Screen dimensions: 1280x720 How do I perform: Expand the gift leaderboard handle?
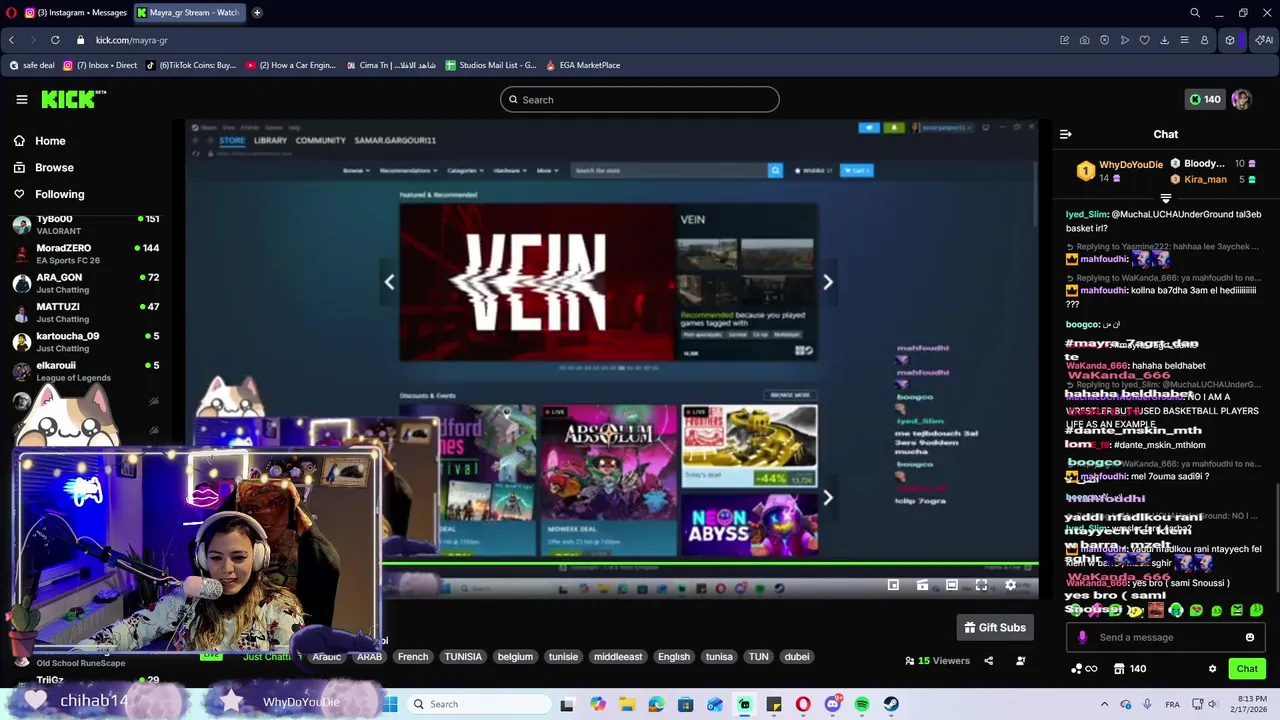[1165, 198]
